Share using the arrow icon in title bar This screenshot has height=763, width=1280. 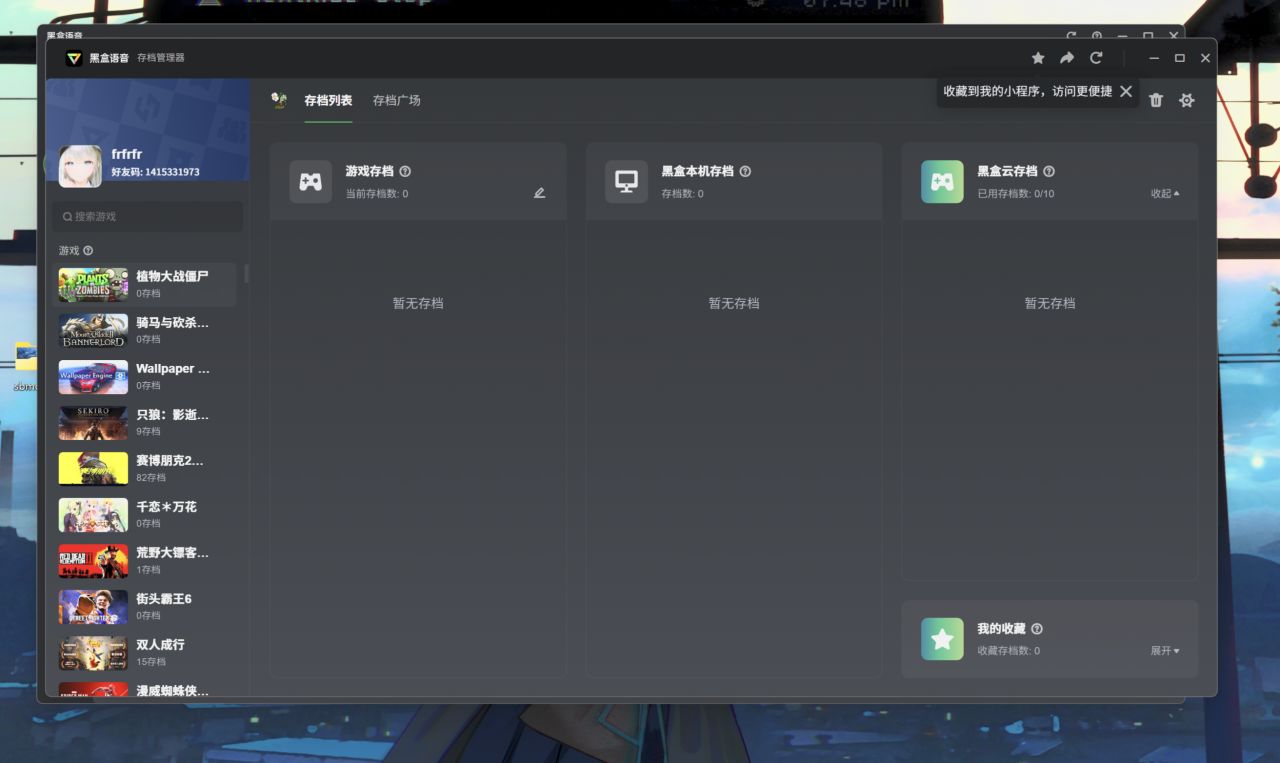(x=1067, y=58)
